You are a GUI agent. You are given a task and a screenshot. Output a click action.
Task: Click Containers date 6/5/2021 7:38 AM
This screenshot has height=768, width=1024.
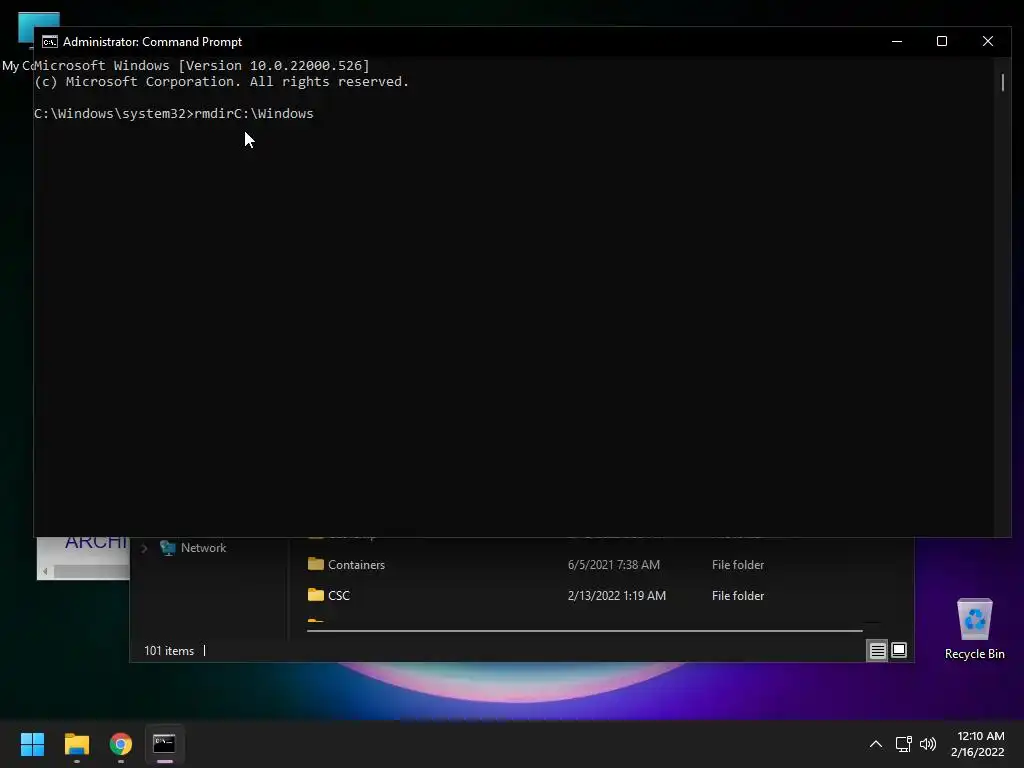click(613, 564)
